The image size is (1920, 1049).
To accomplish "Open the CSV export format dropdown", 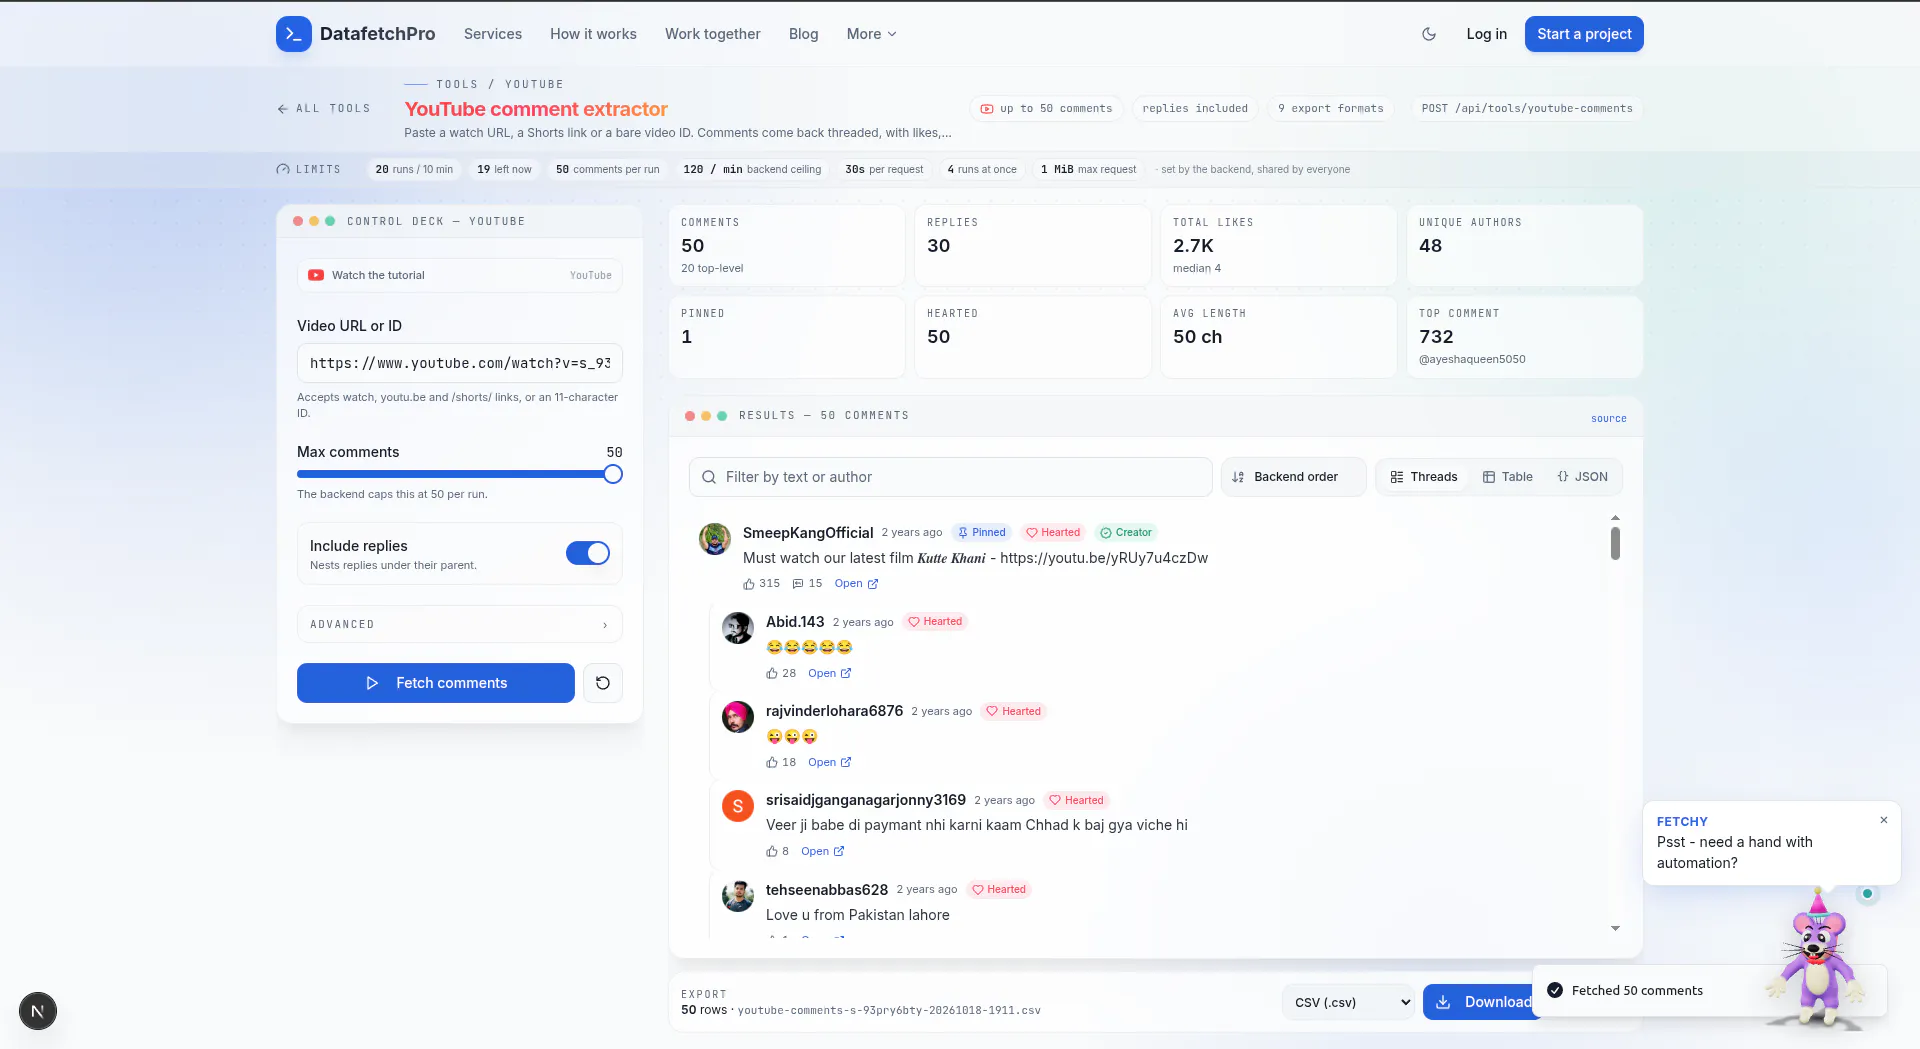I will point(1349,1002).
